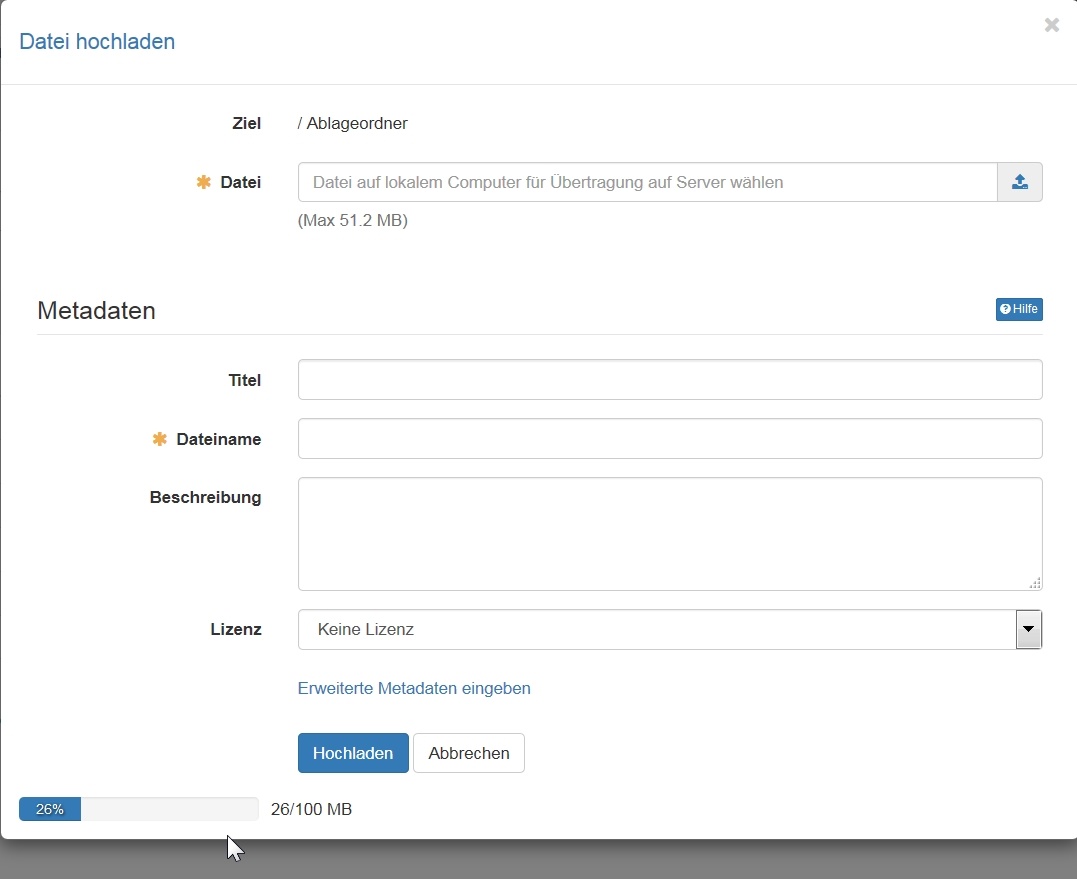Click into the Dateiname text field
The width and height of the screenshot is (1077, 879).
point(669,439)
